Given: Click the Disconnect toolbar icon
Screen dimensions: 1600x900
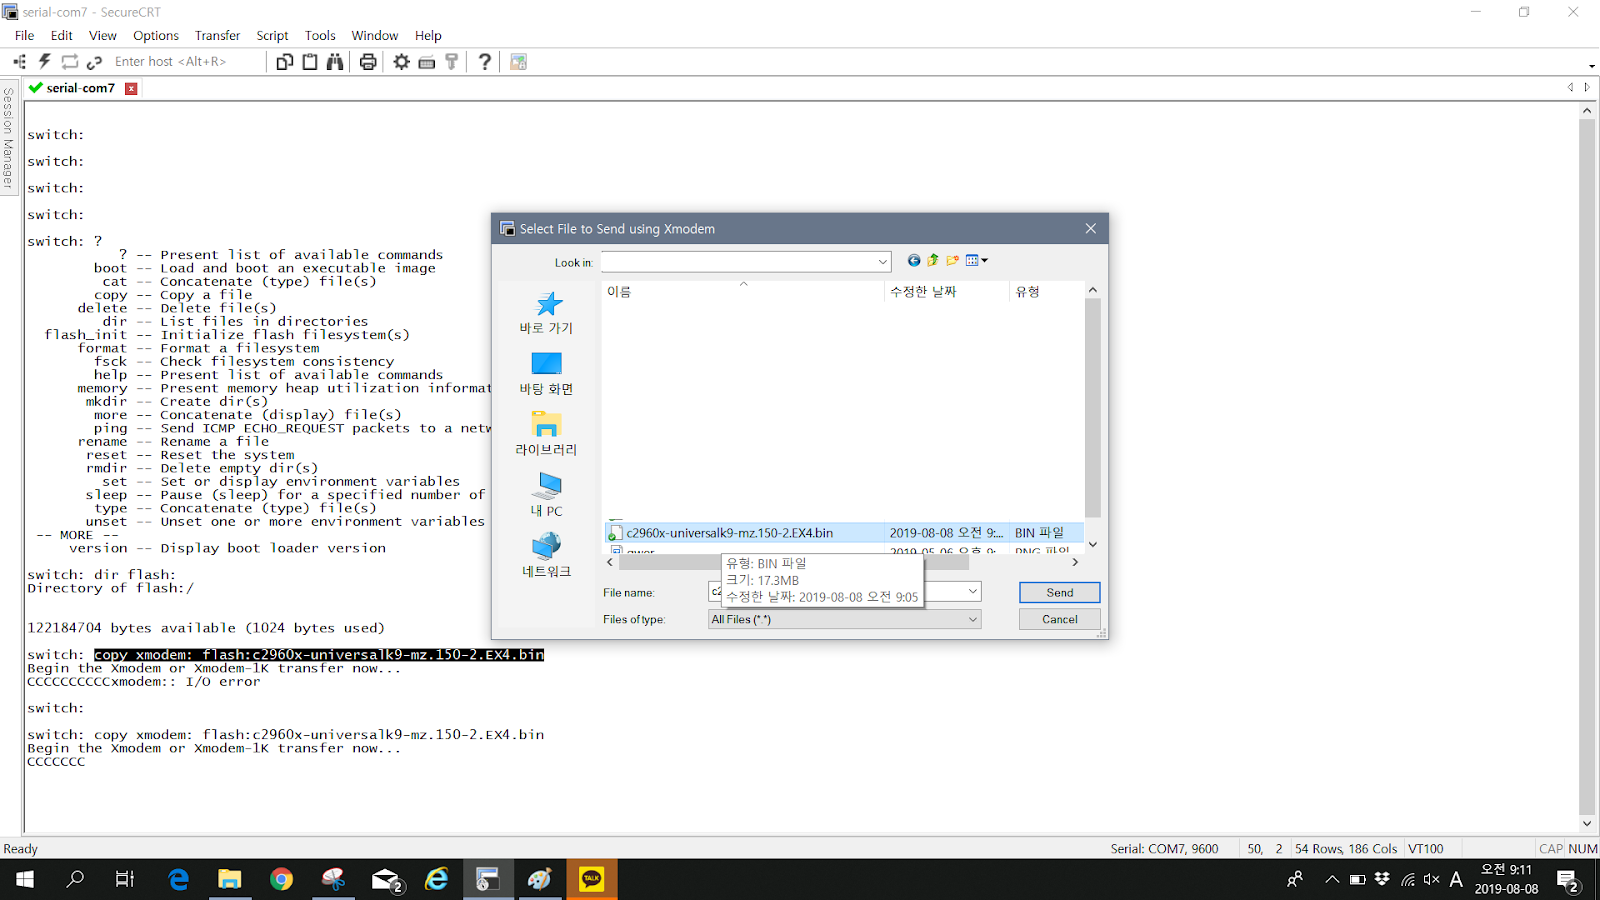Looking at the screenshot, I should [94, 61].
